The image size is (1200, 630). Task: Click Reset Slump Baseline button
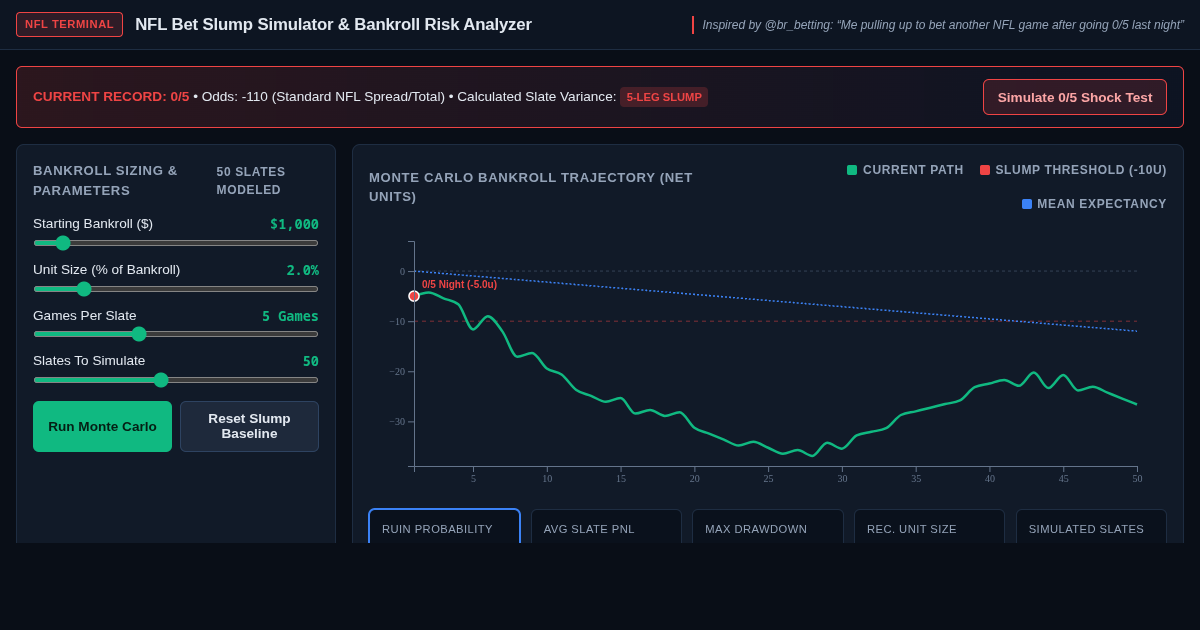pyautogui.click(x=249, y=426)
